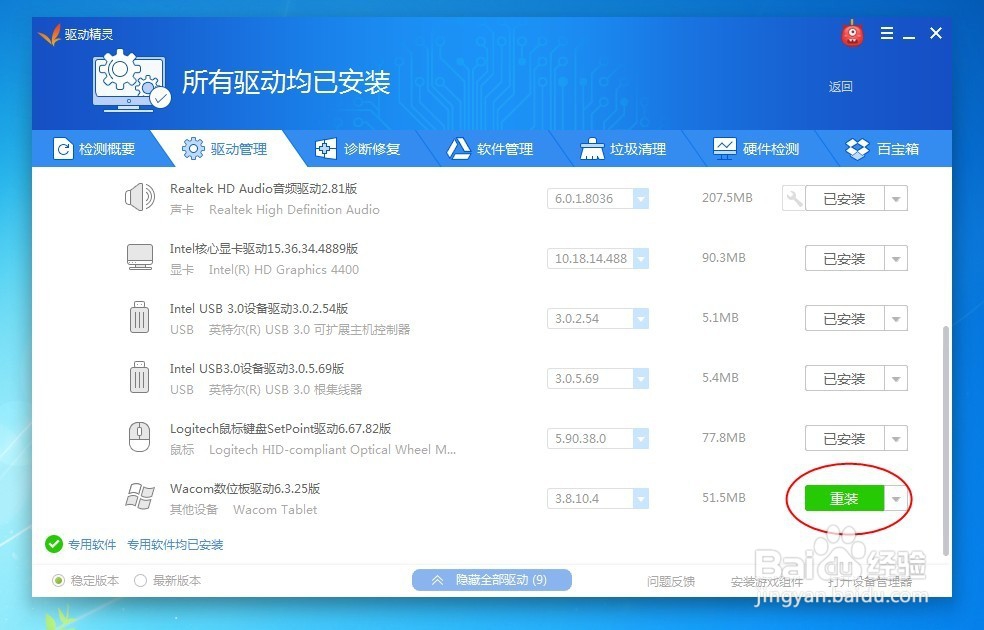Open the 检测概要 tab

[x=94, y=149]
